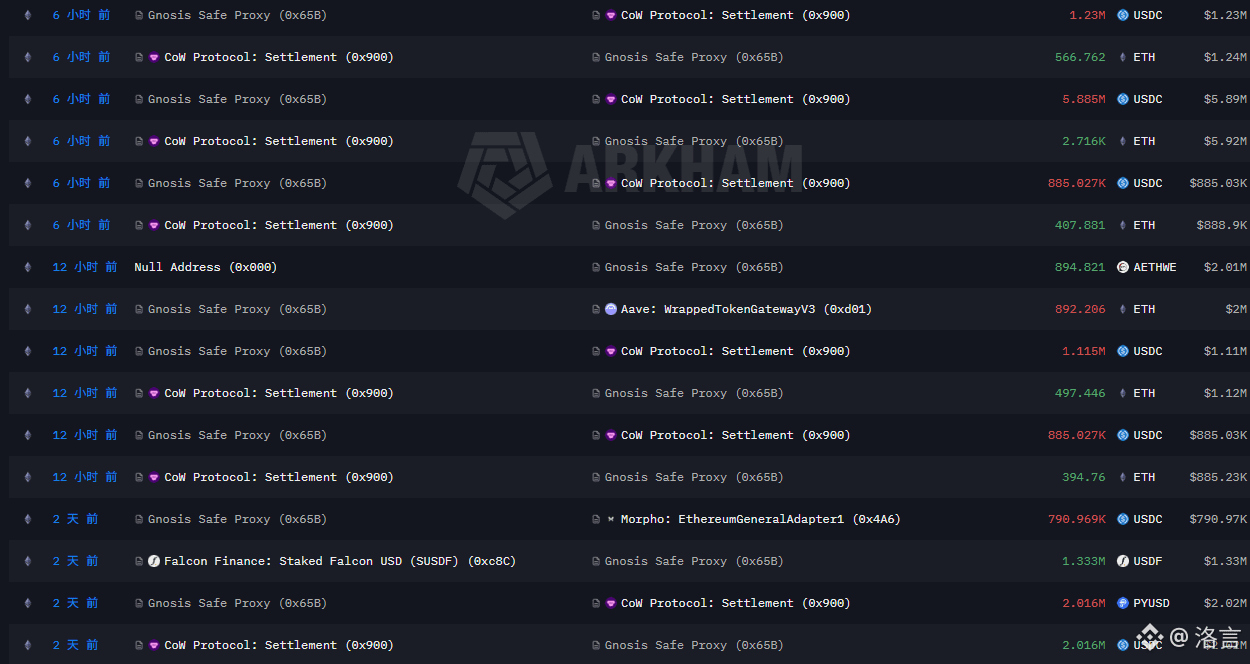This screenshot has height=664, width=1250.
Task: Click the $790.97K USD value
Action: (1218, 519)
